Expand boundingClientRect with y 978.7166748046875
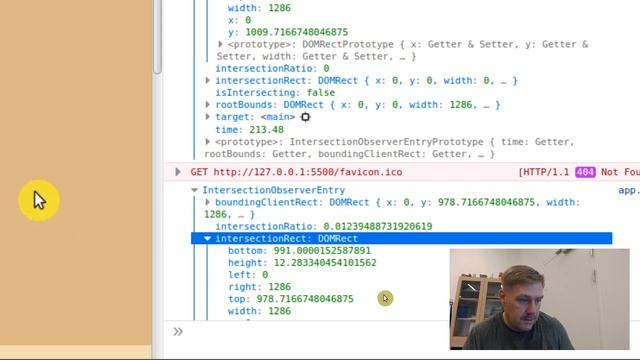The height and width of the screenshot is (360, 640). [x=208, y=202]
